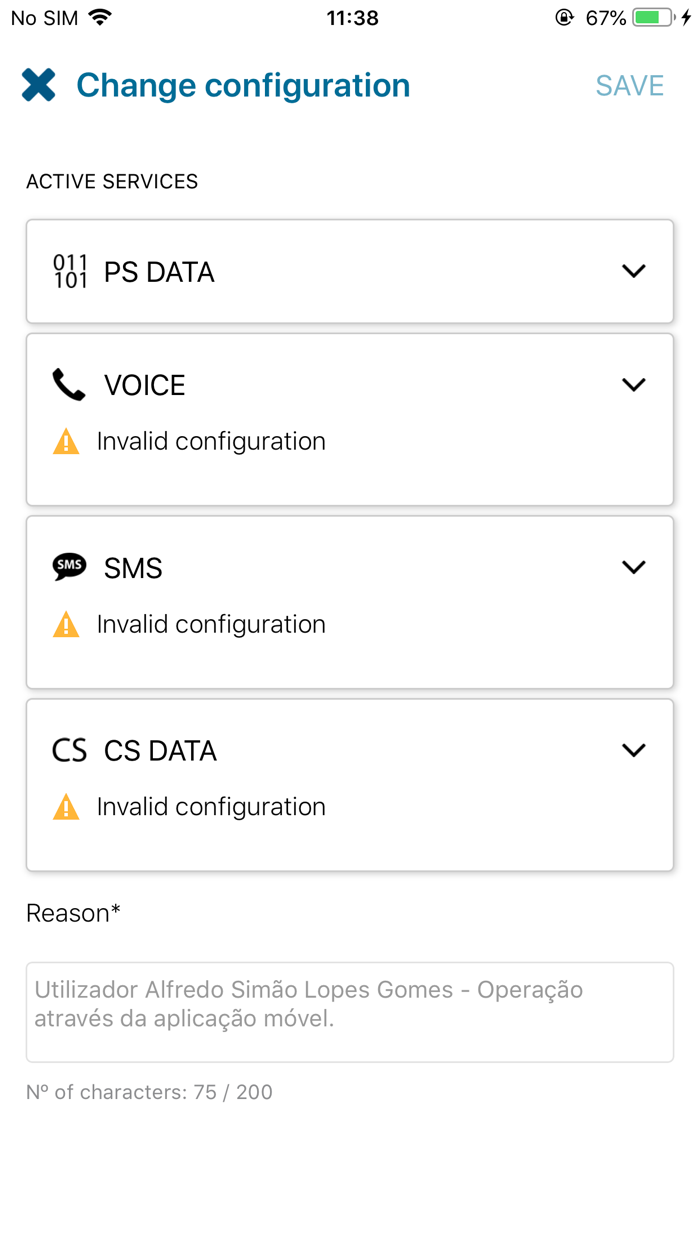Click the CS DATA service icon
The image size is (700, 1244).
point(67,749)
